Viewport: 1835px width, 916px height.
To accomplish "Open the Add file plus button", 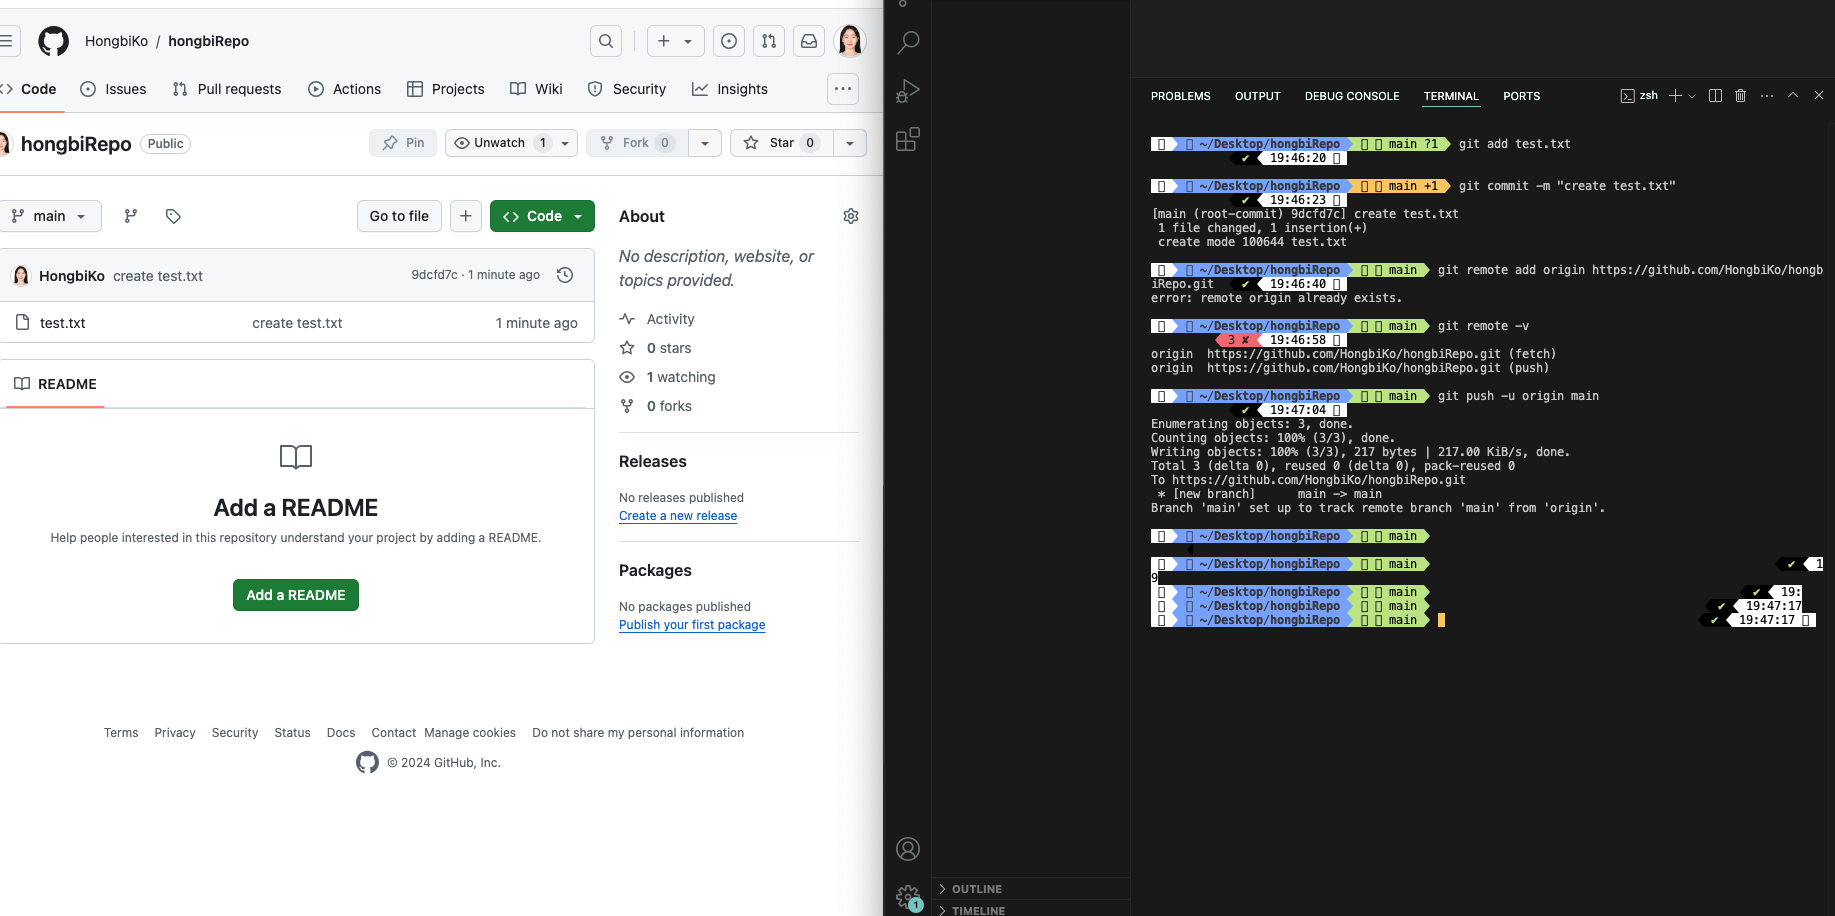I will (466, 216).
